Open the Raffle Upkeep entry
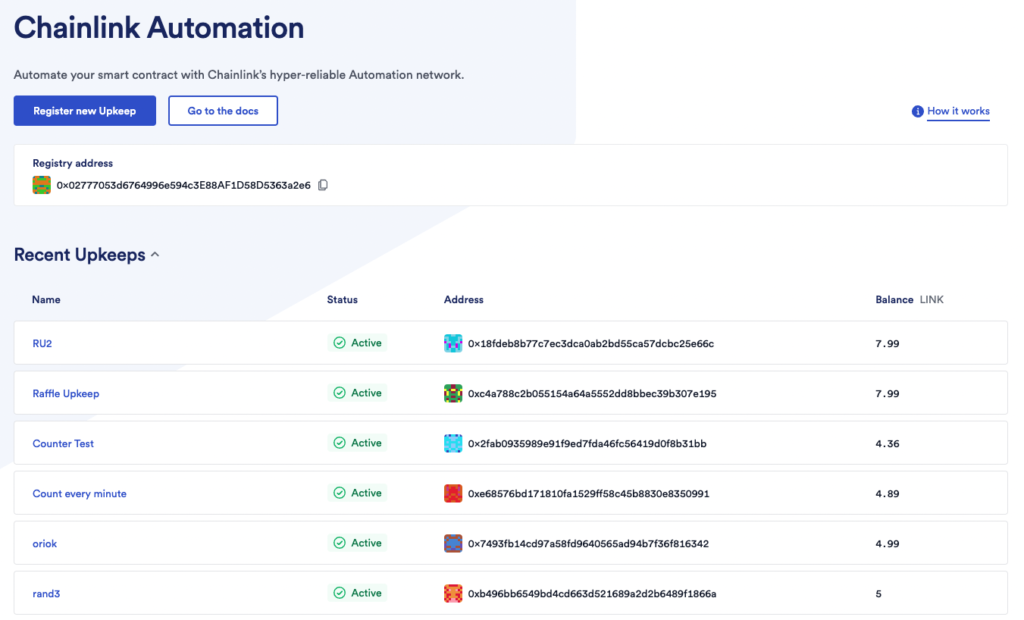 66,393
